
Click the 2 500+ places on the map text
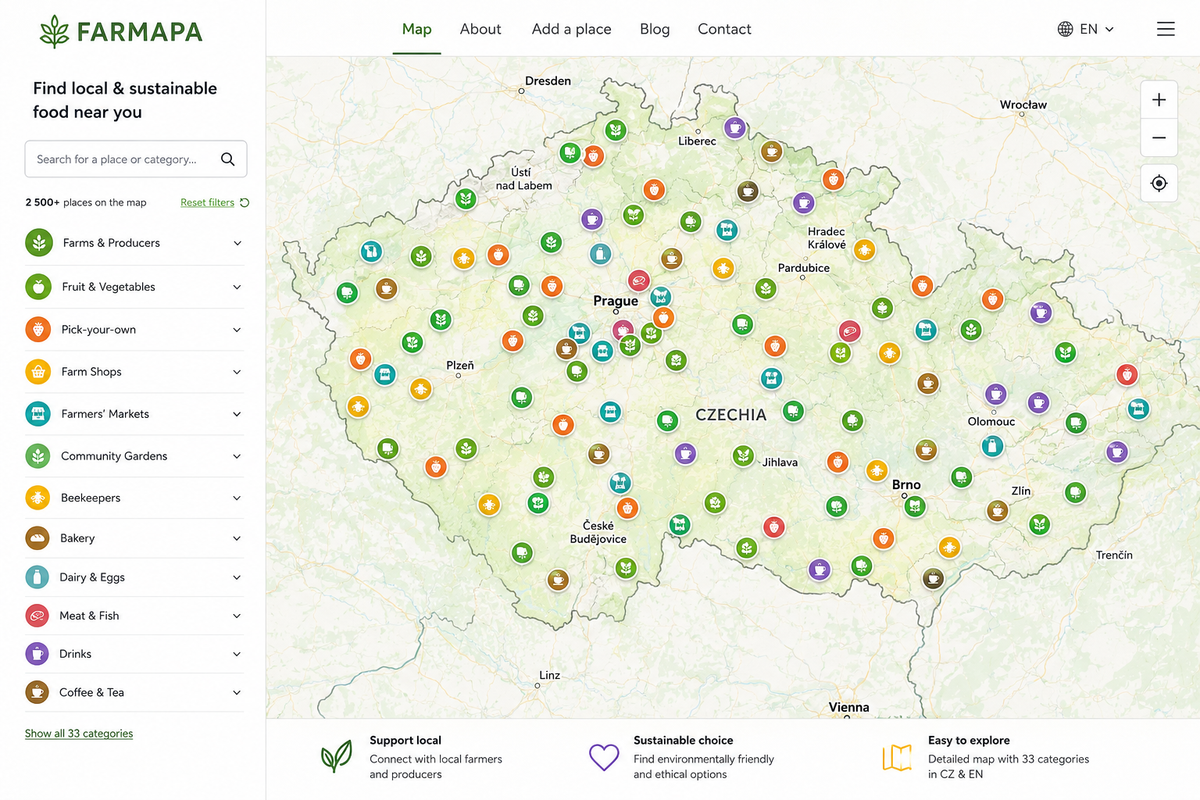tap(86, 202)
